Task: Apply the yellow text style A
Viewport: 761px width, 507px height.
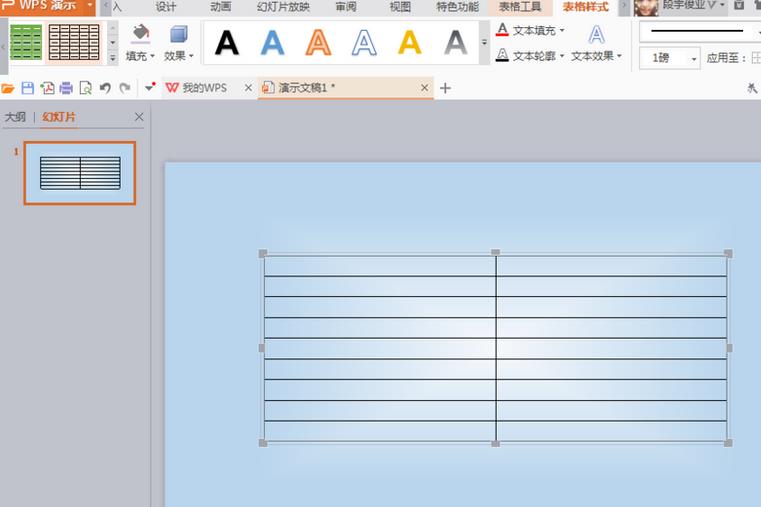Action: click(410, 43)
